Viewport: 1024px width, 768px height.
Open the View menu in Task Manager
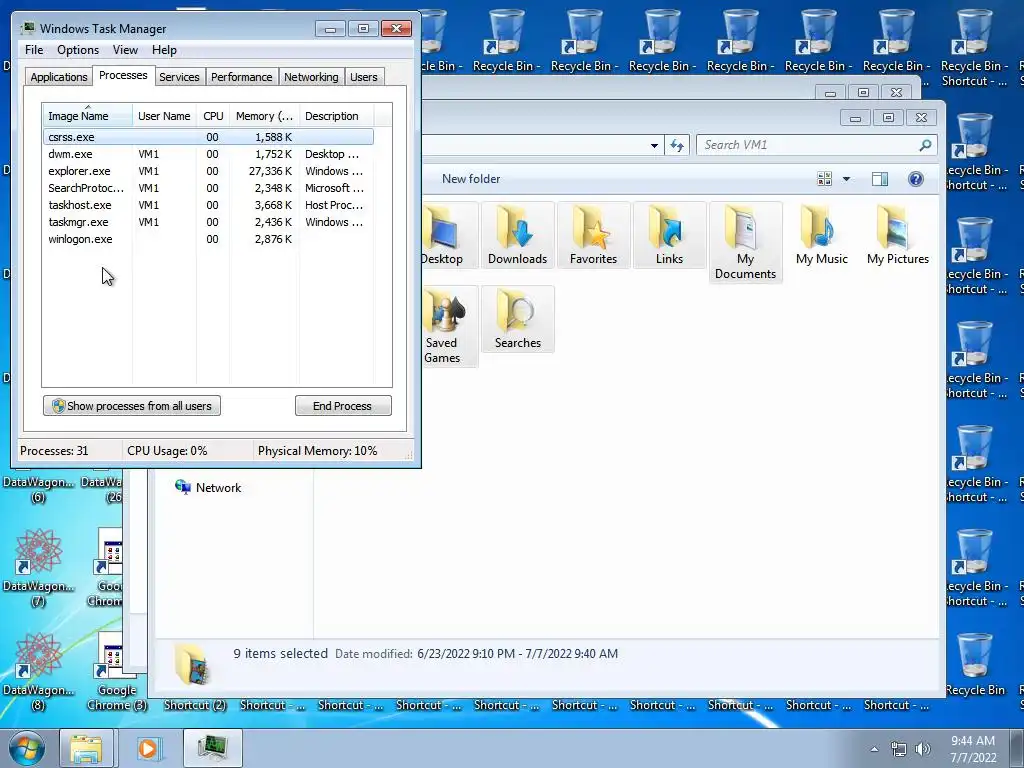[x=125, y=50]
